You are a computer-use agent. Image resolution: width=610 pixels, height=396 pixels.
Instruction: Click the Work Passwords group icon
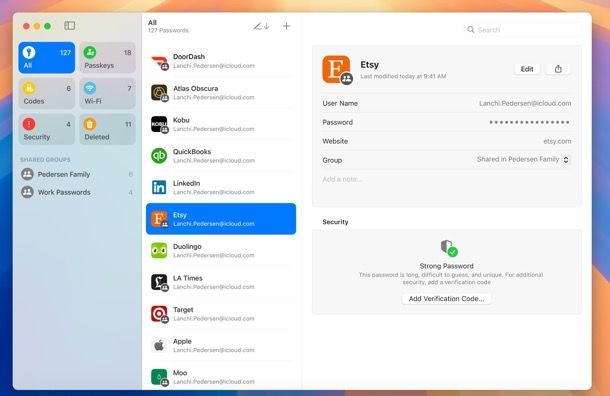point(27,192)
